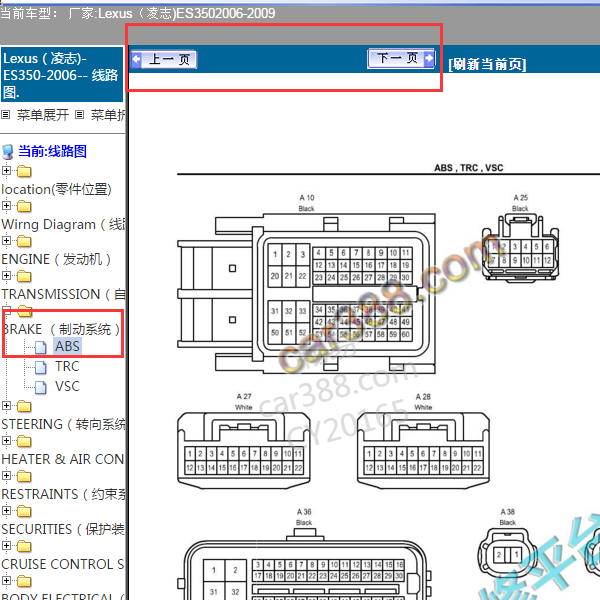Screen dimensions: 600x600
Task: Go to next page with 下一页 button
Action: click(x=401, y=58)
